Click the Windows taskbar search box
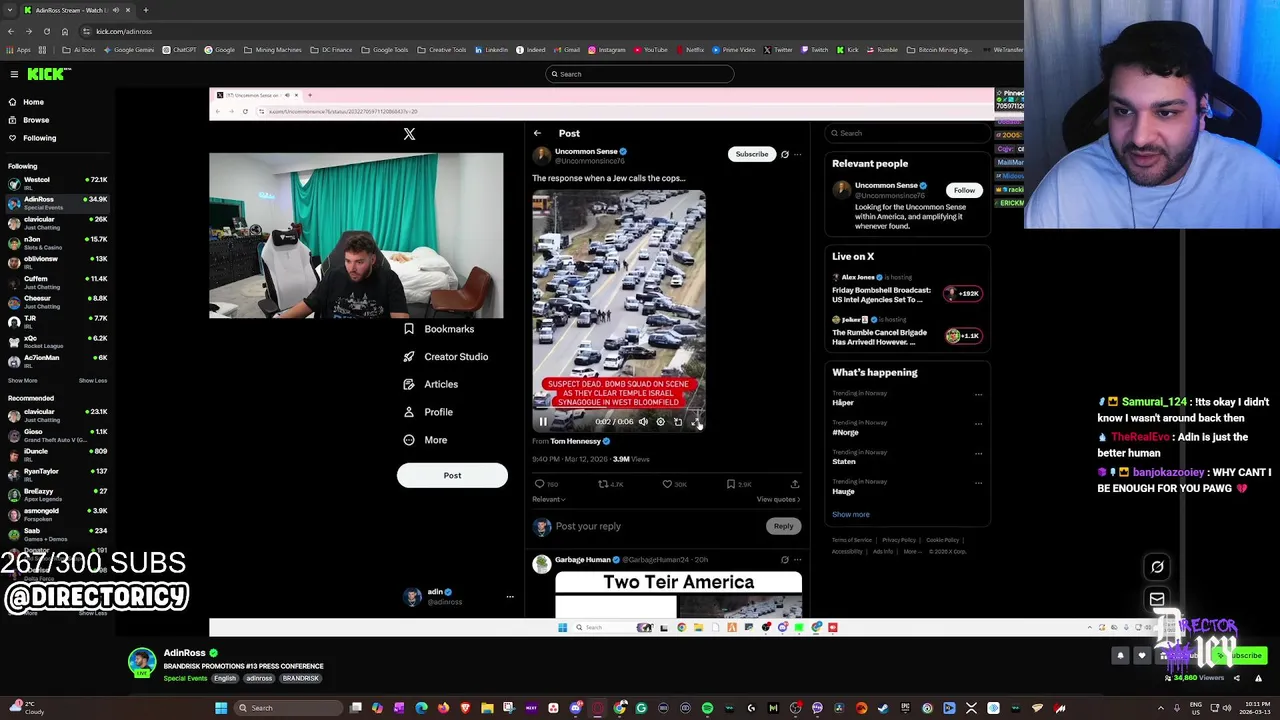 click(287, 708)
